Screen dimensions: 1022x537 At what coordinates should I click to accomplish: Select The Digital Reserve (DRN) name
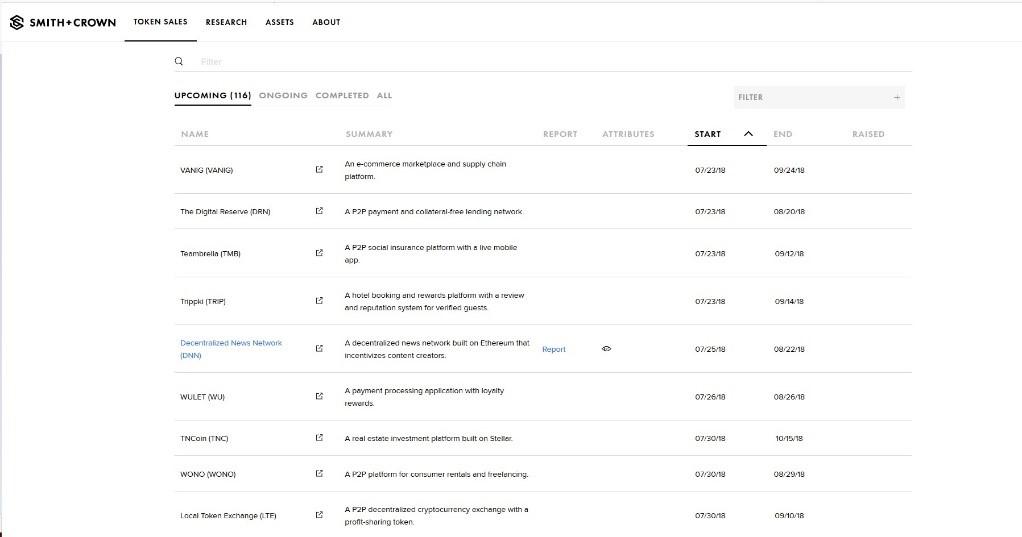pyautogui.click(x=225, y=212)
